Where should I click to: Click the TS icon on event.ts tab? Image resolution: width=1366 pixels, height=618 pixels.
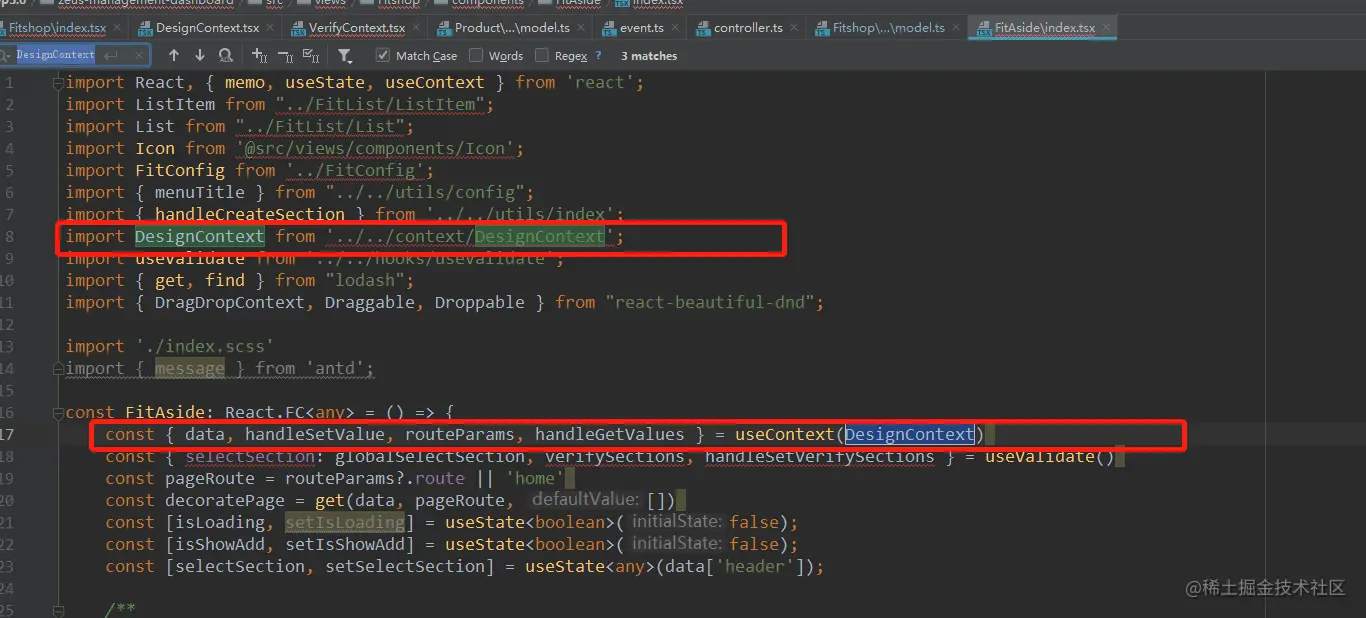(608, 28)
